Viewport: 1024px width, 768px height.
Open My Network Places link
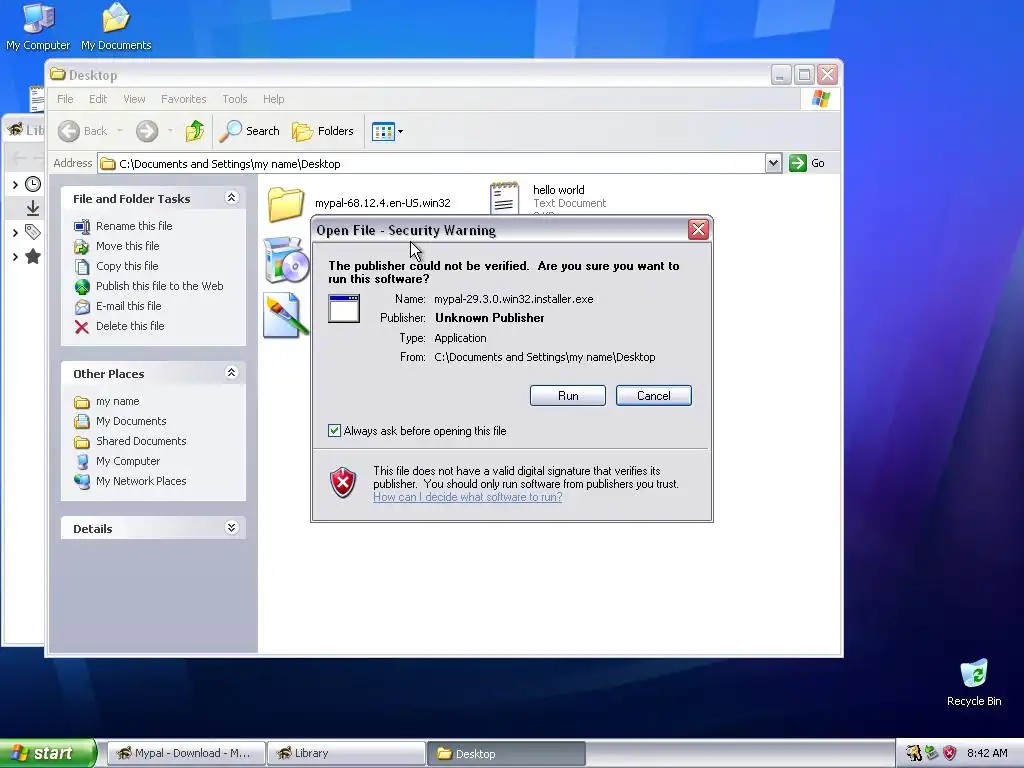click(x=130, y=481)
